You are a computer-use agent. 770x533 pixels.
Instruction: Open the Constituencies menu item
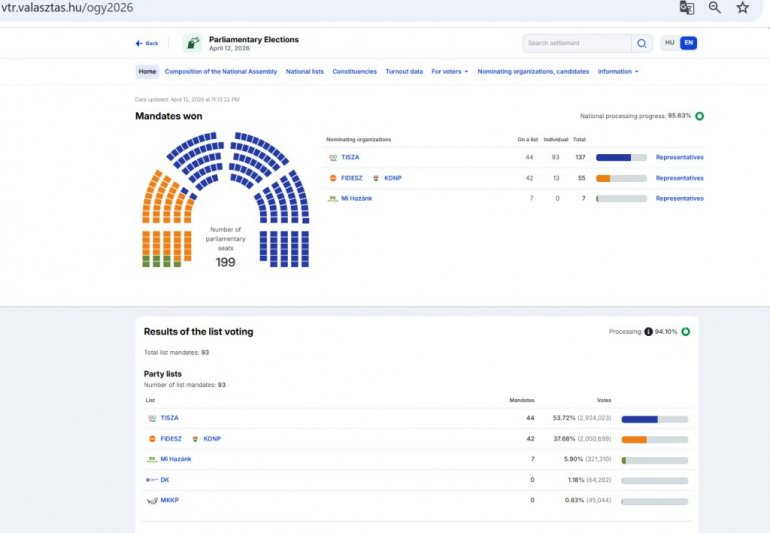click(354, 72)
